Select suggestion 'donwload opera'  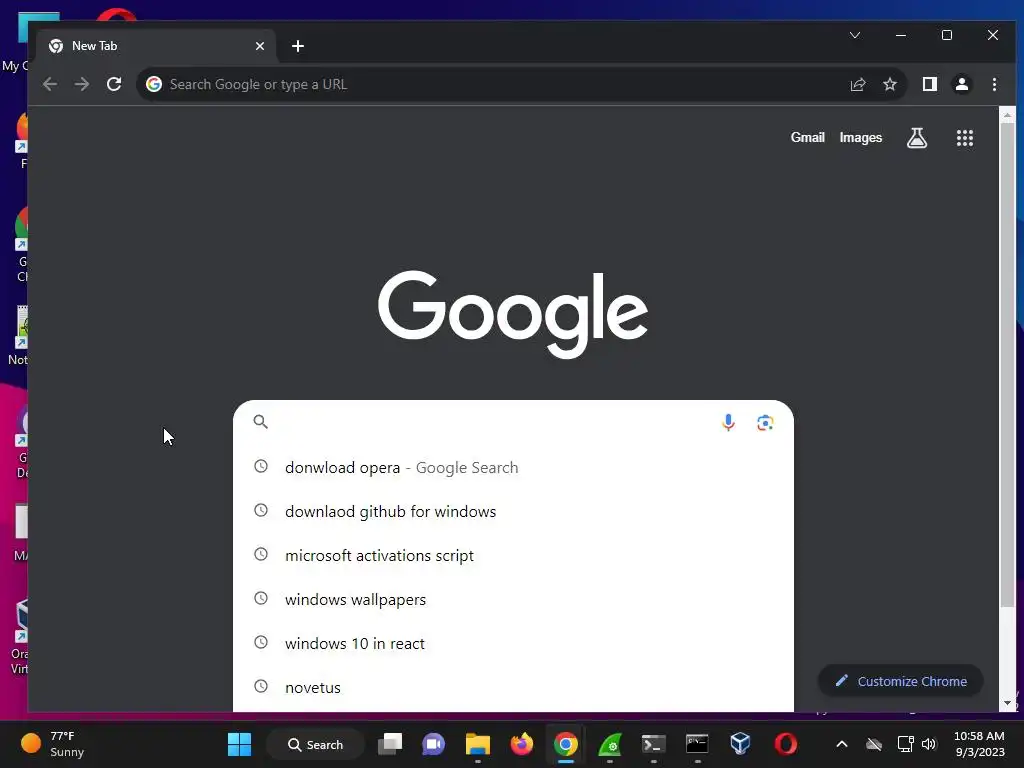click(x=513, y=468)
